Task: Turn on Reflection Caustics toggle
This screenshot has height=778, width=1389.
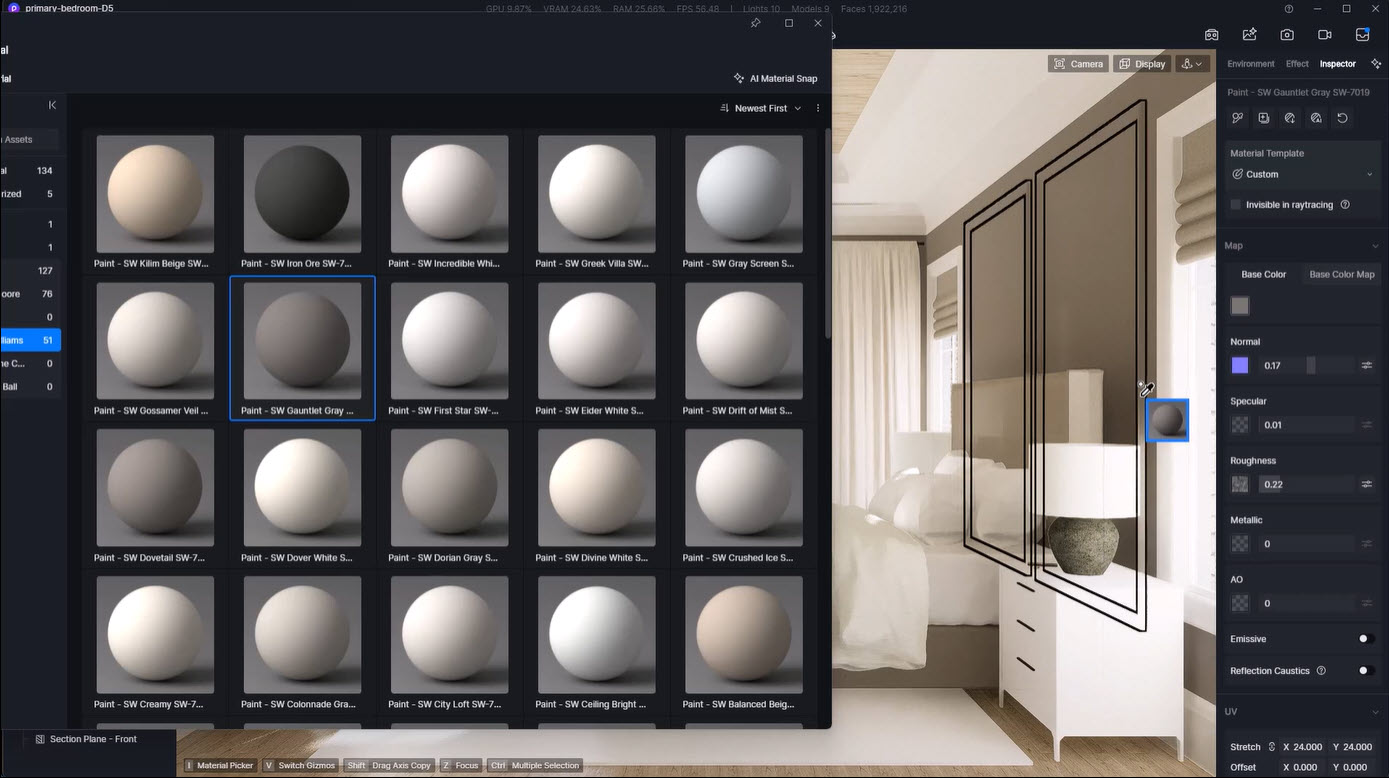Action: coord(1365,671)
